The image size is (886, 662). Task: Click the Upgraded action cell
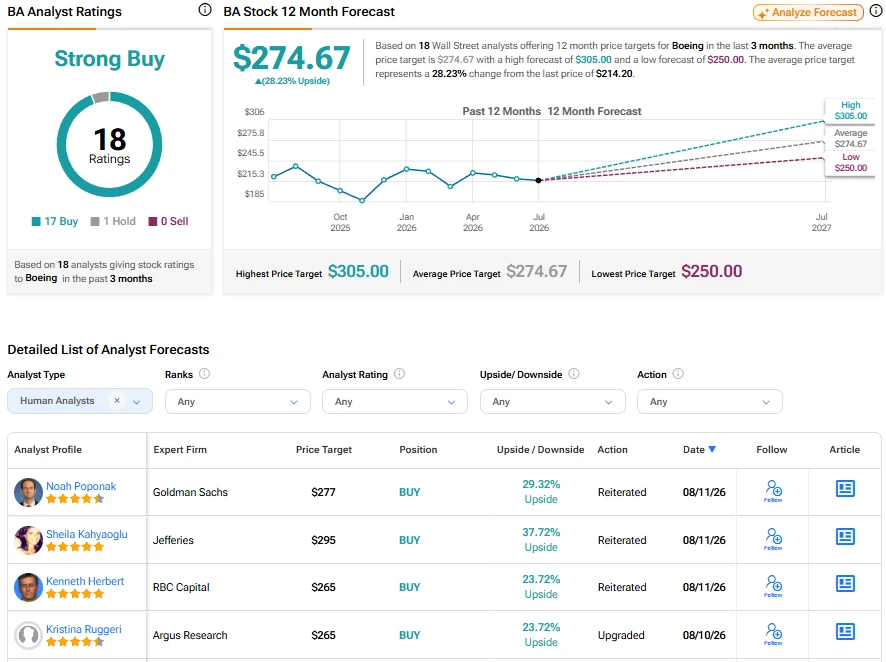621,635
